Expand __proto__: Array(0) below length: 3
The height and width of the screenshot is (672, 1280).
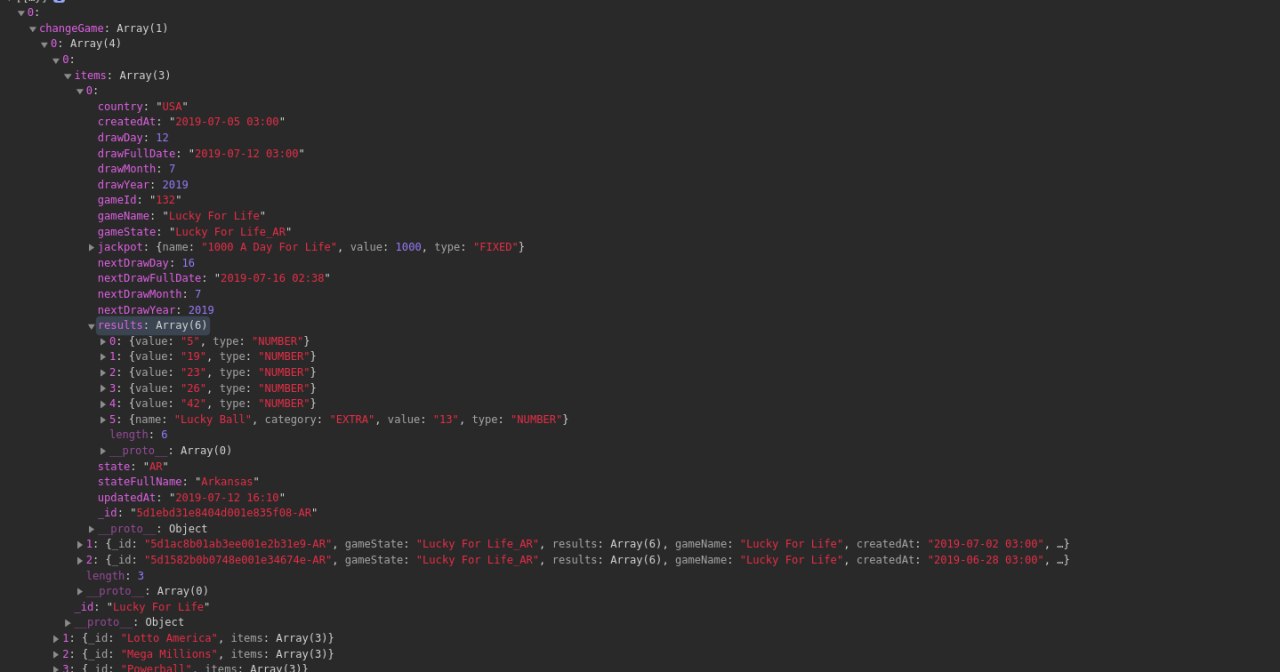[80, 591]
